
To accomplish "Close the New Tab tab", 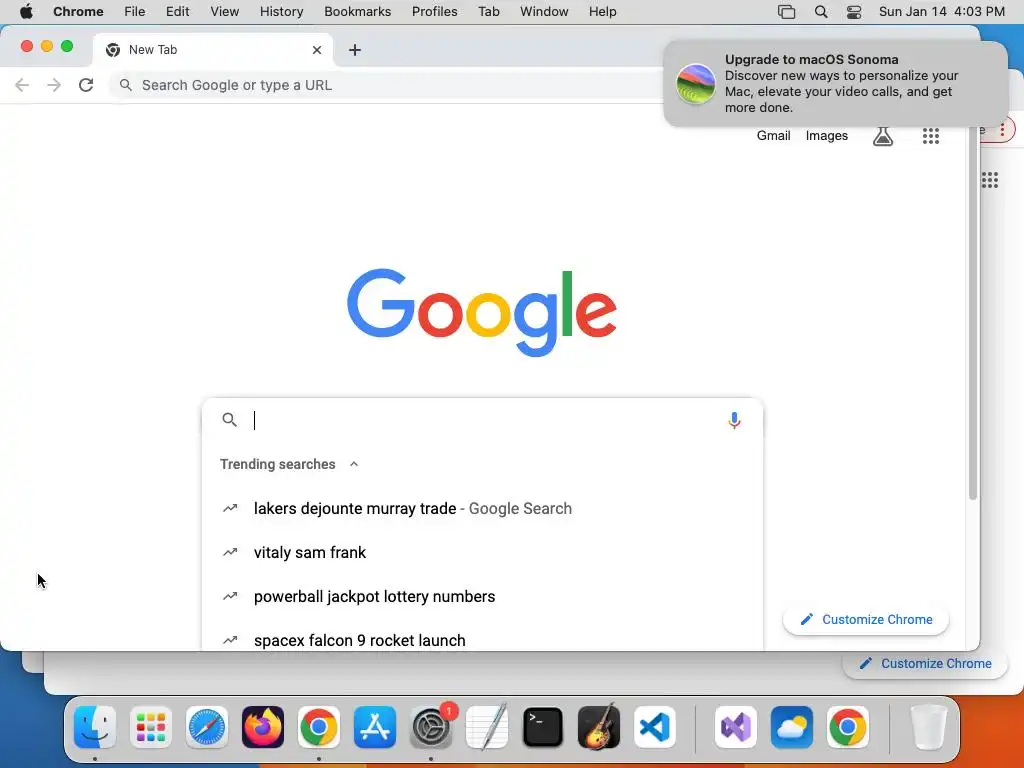I will pyautogui.click(x=317, y=50).
